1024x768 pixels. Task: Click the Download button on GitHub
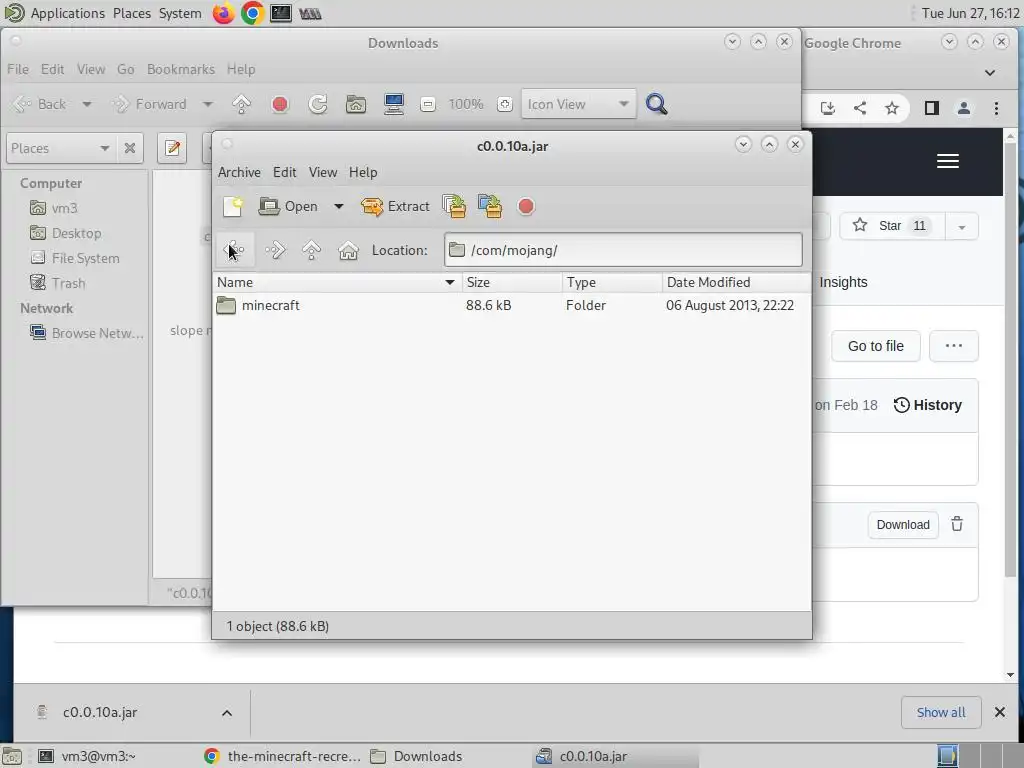click(x=903, y=524)
